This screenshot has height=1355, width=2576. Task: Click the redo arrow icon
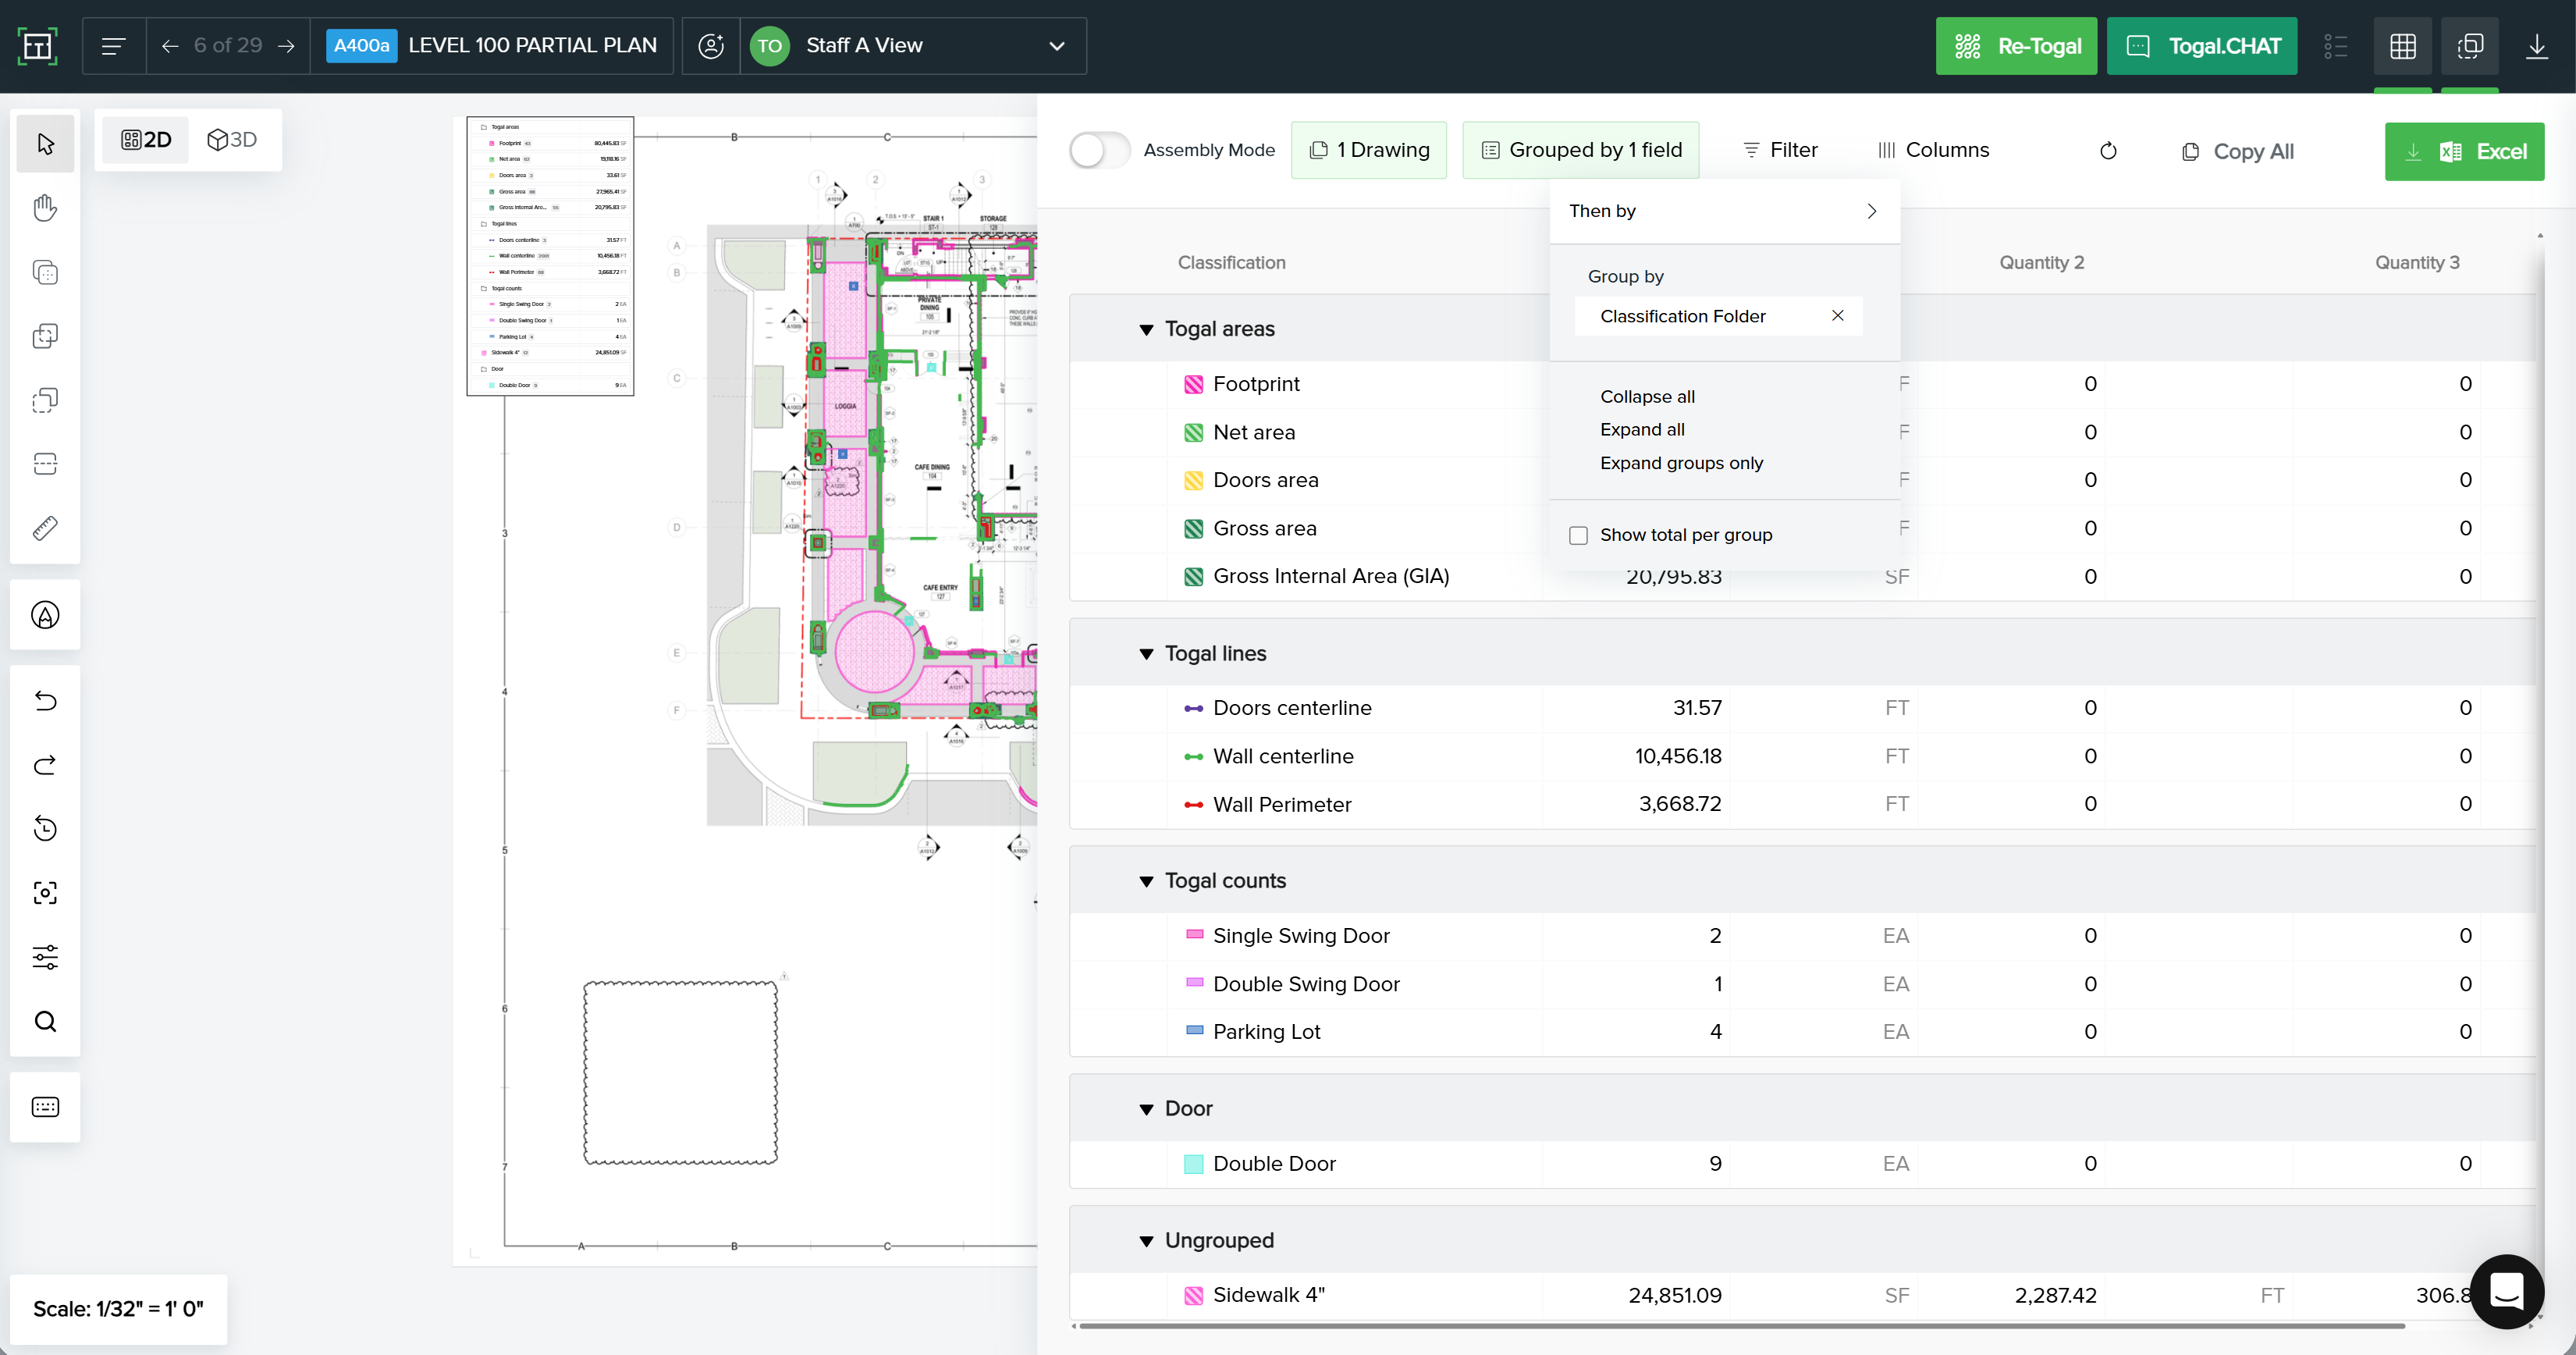pyautogui.click(x=45, y=765)
